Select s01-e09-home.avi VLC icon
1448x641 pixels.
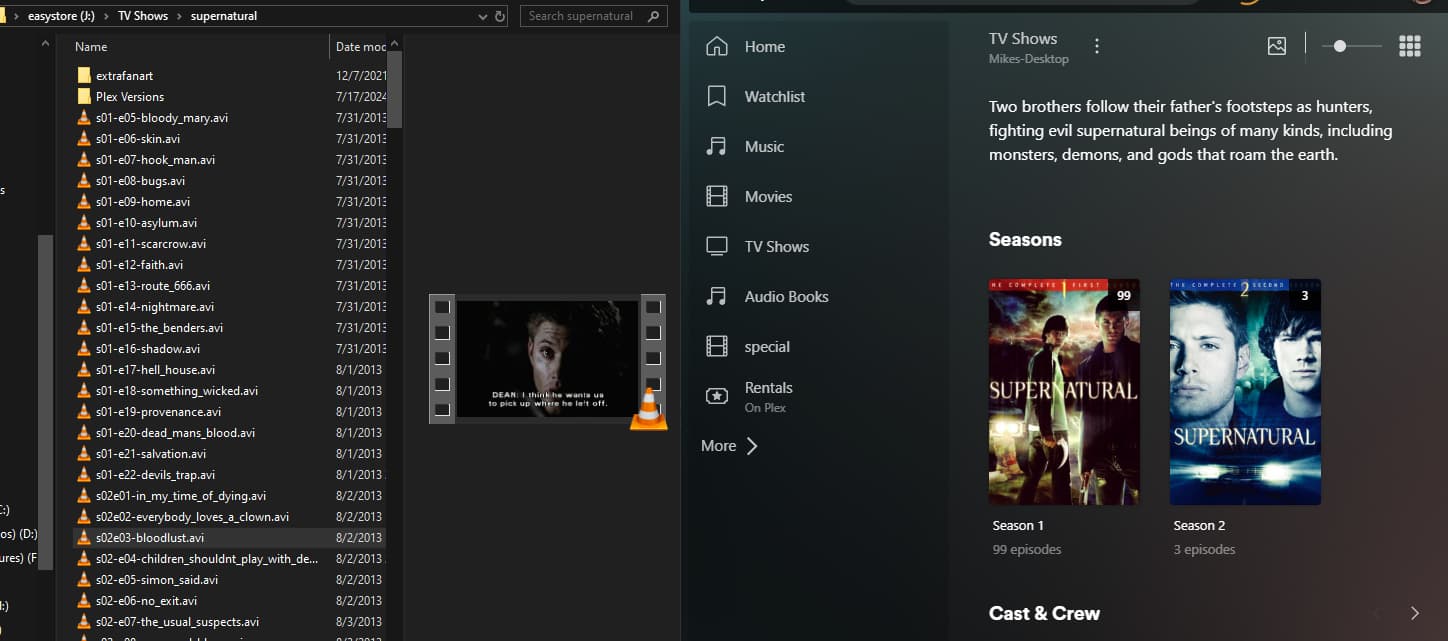(x=84, y=202)
